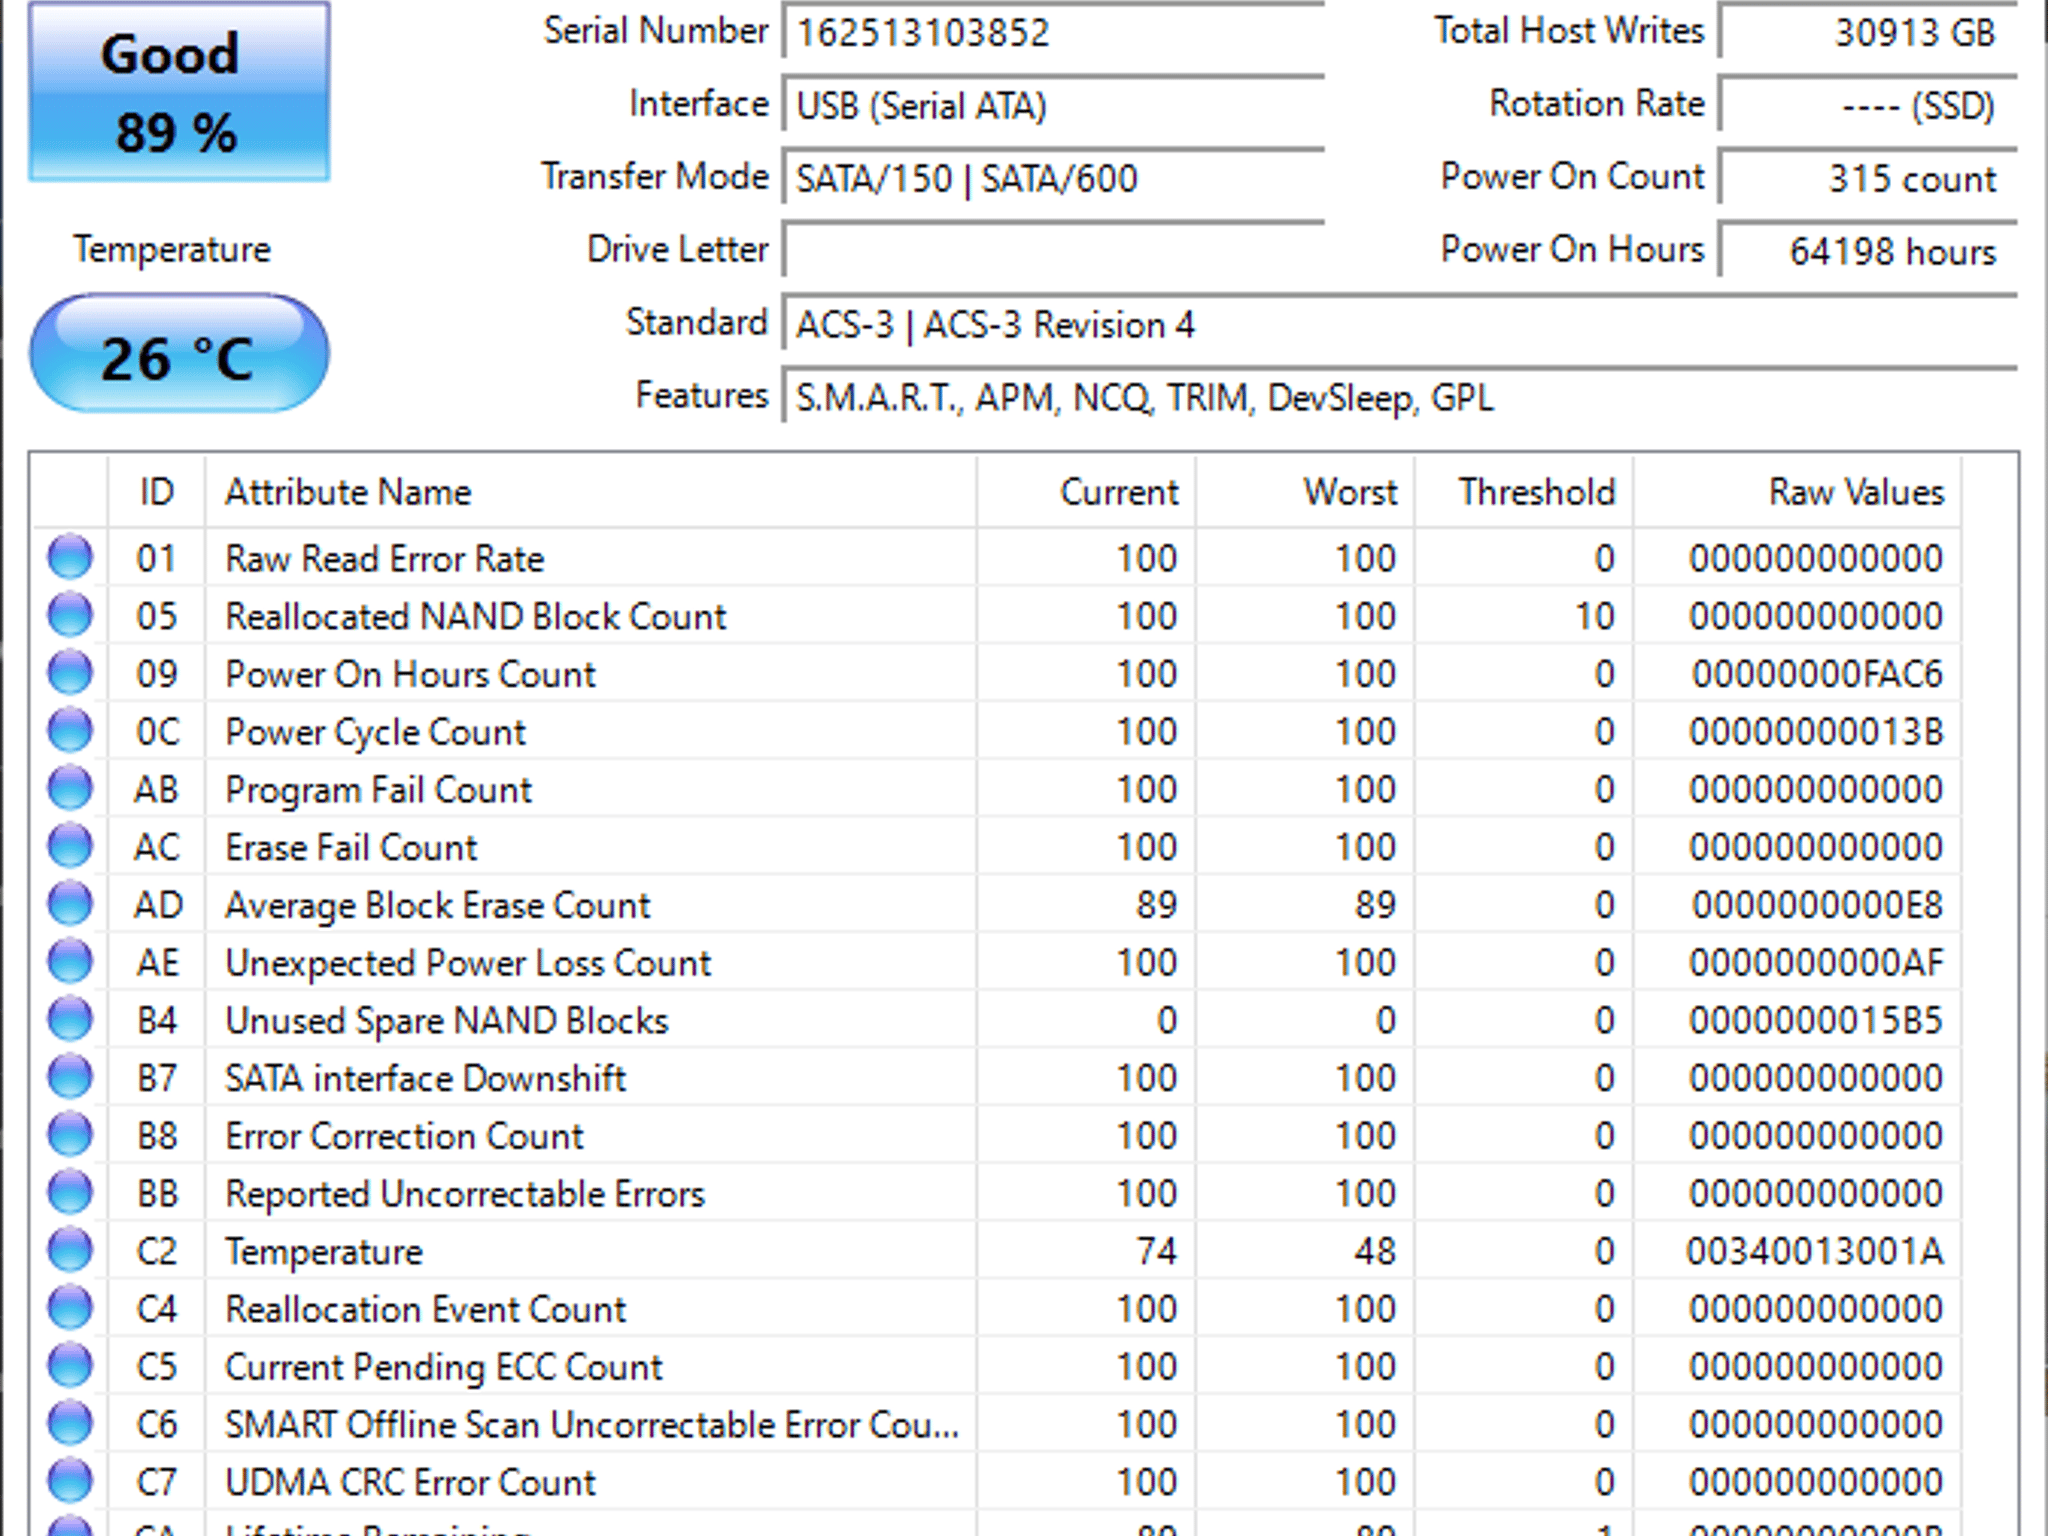Select the Error Correction Count attribute name
2048x1536 pixels.
pyautogui.click(x=404, y=1136)
